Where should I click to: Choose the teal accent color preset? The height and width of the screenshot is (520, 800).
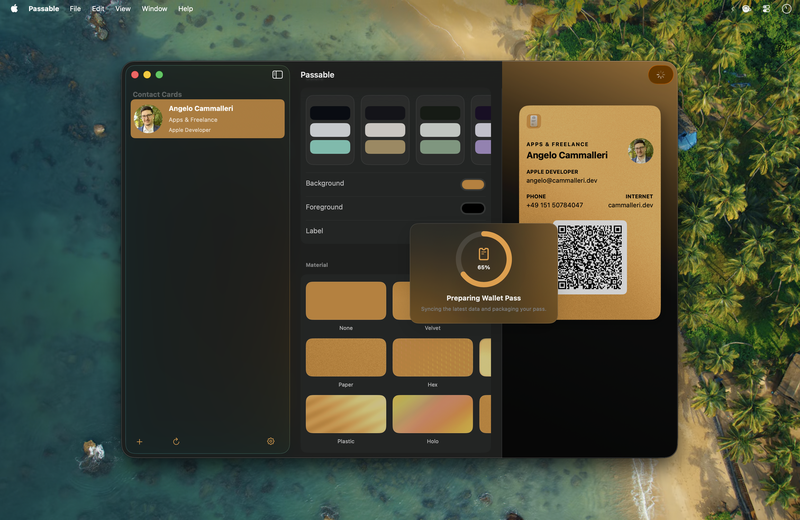pos(330,130)
